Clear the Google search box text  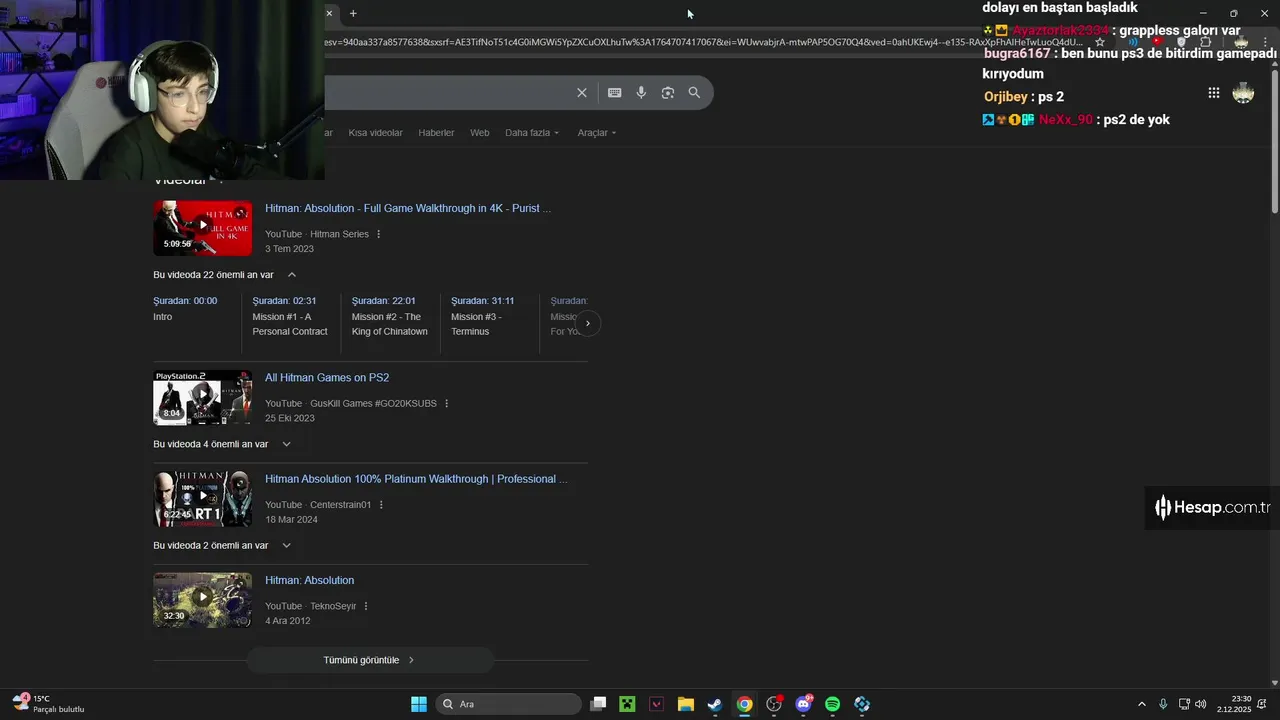click(x=582, y=93)
